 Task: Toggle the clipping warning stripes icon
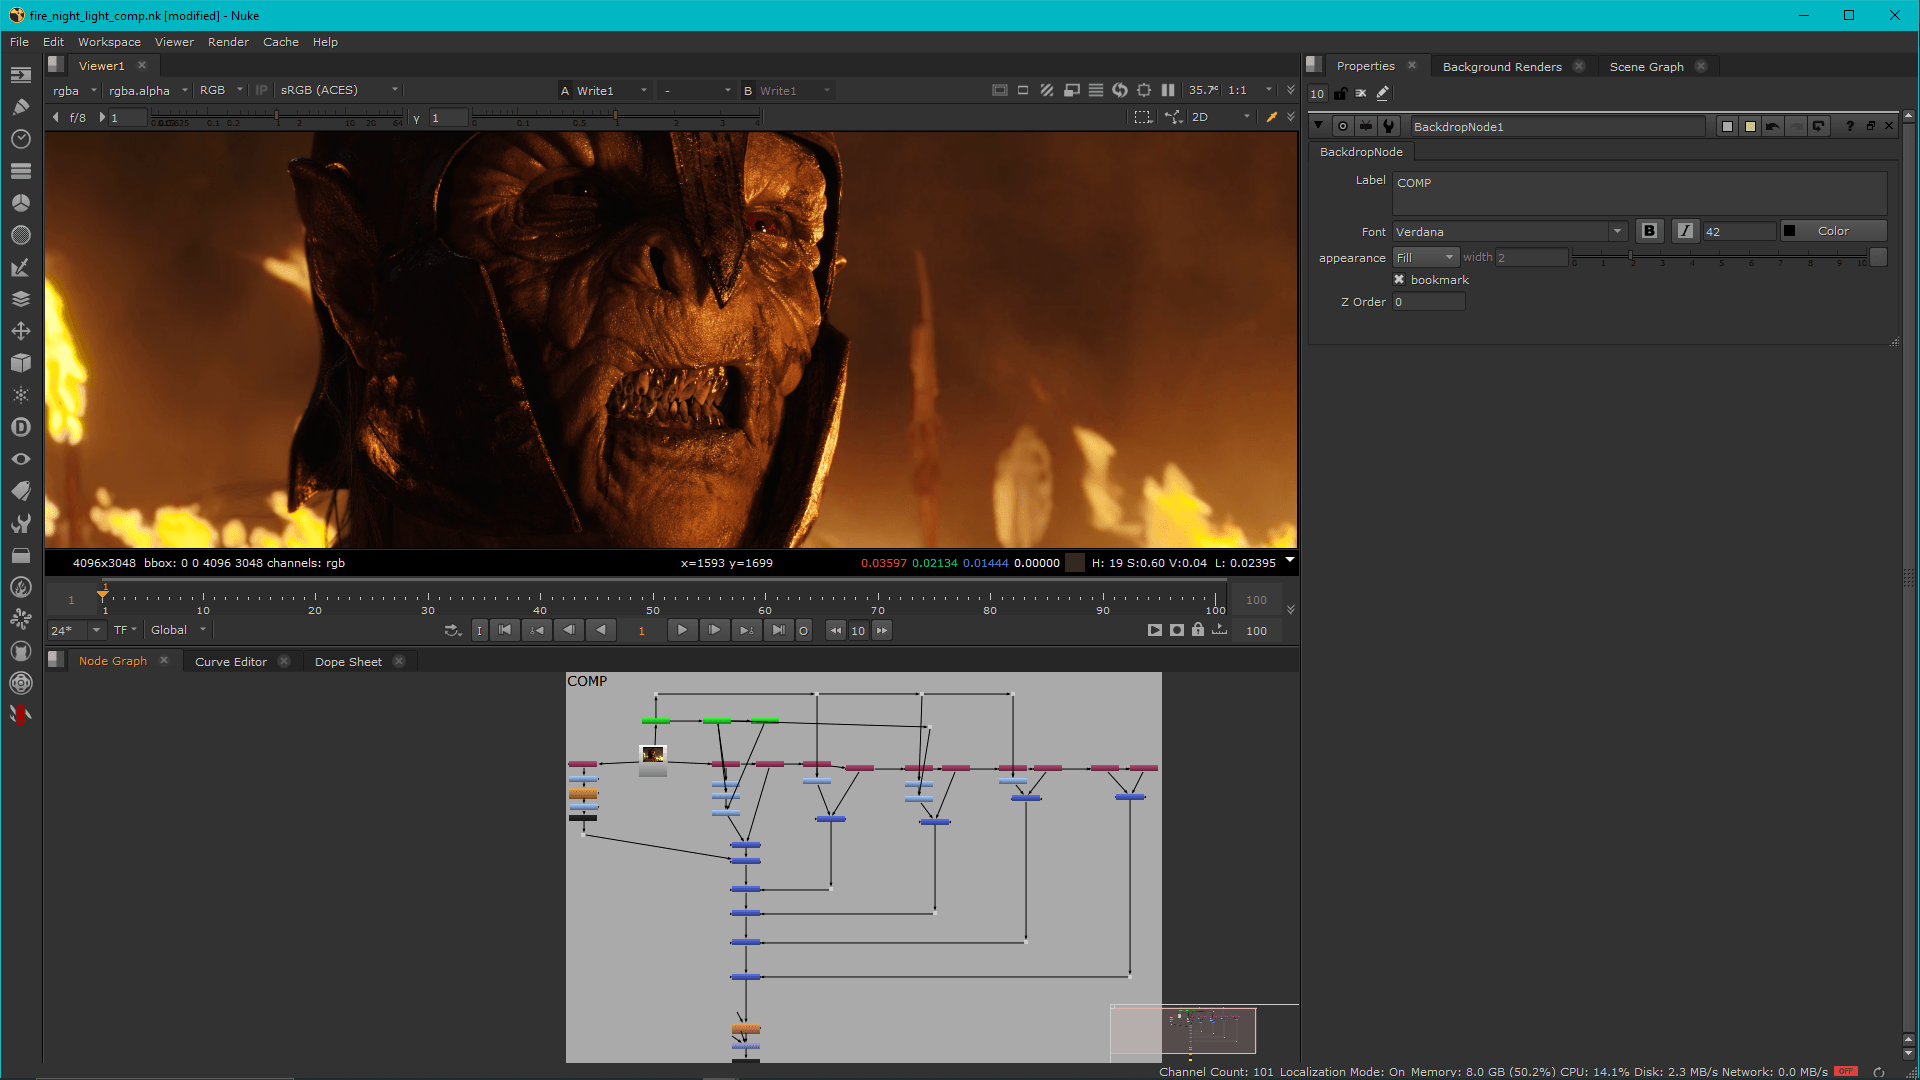(x=1047, y=90)
